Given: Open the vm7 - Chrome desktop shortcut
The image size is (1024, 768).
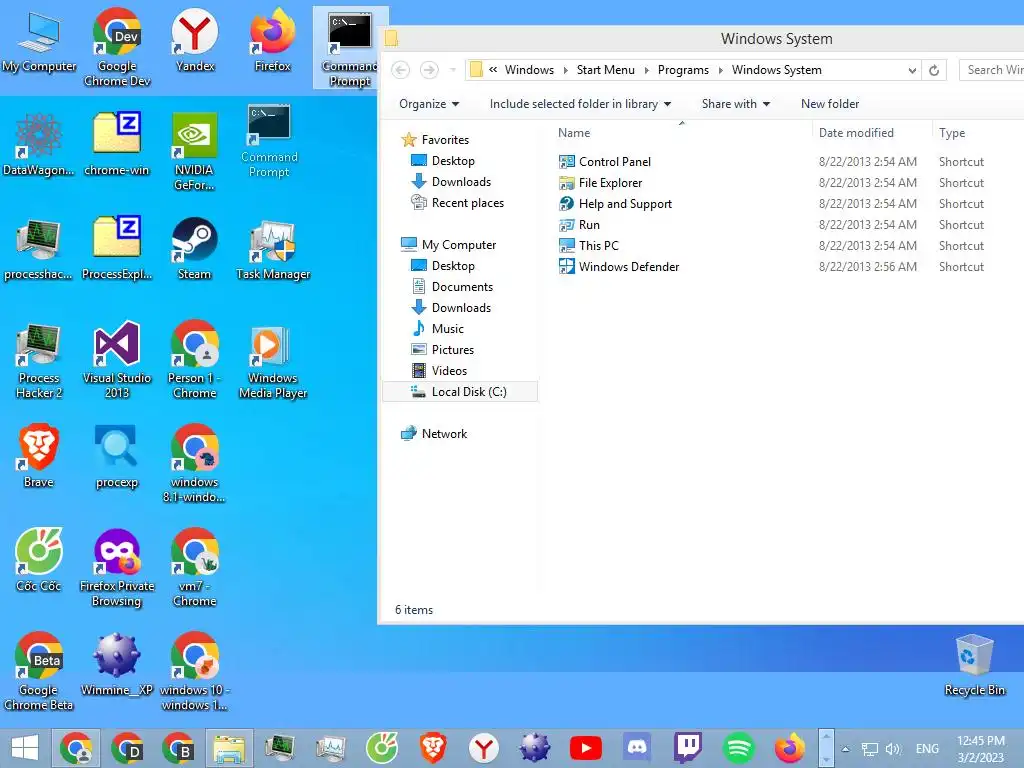Looking at the screenshot, I should pos(195,567).
